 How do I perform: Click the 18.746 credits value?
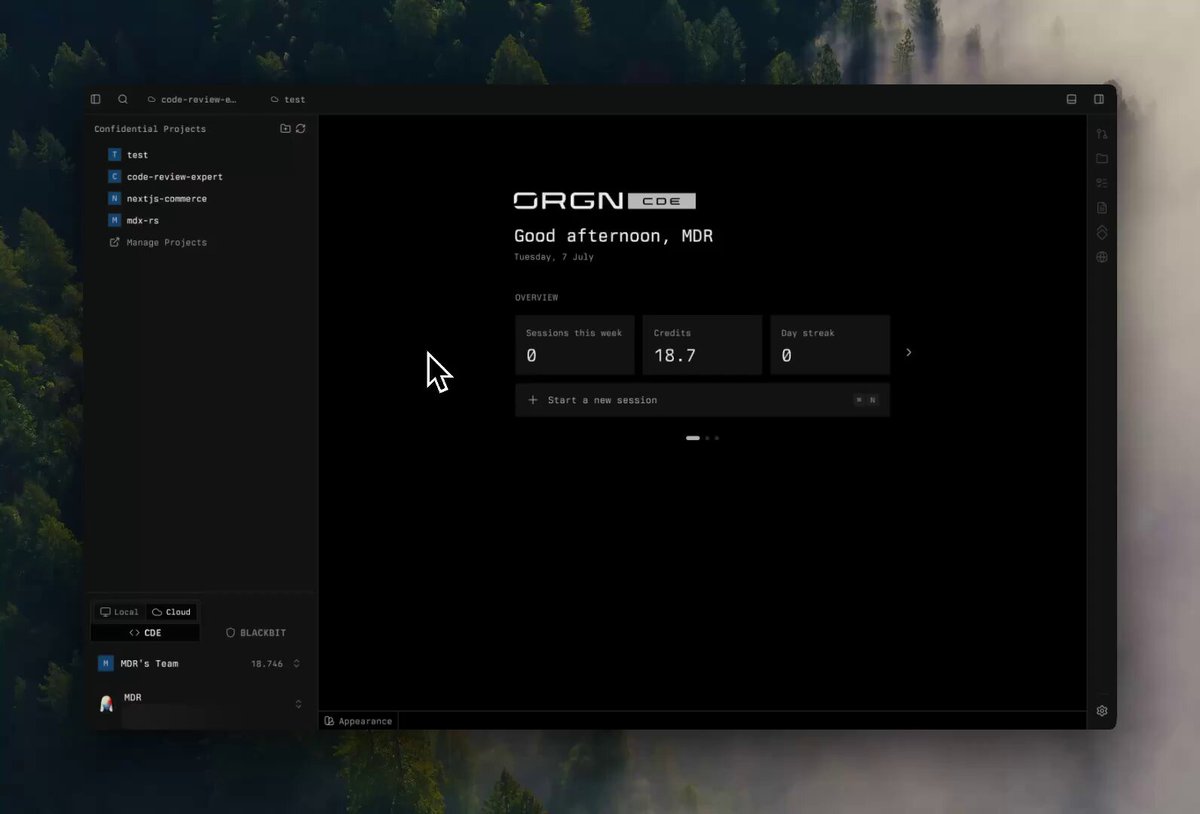pyautogui.click(x=267, y=664)
